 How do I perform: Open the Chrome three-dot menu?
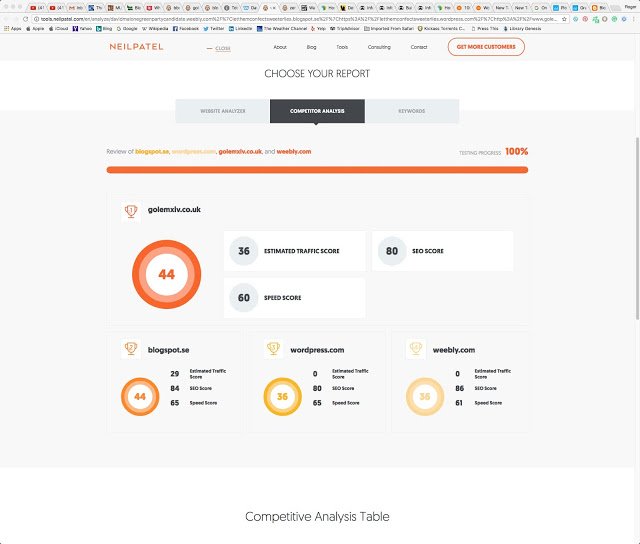click(x=633, y=19)
